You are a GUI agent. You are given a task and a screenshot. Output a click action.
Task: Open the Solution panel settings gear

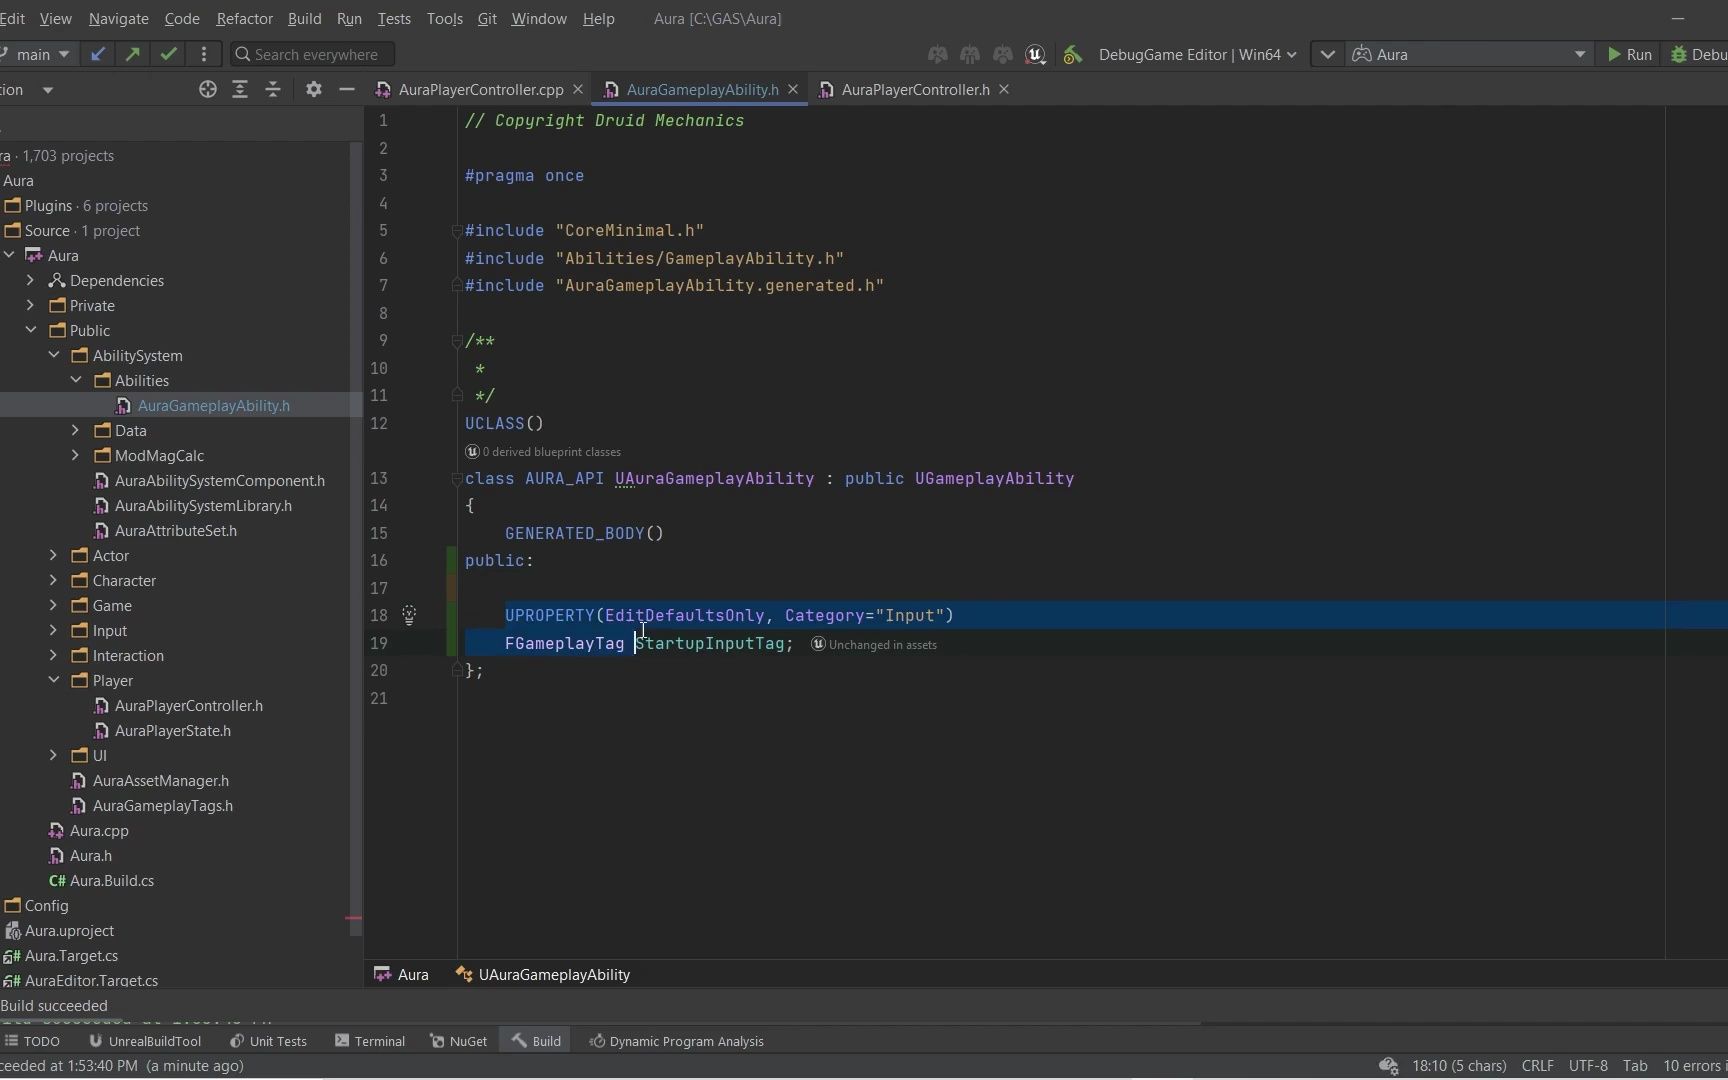click(x=313, y=90)
